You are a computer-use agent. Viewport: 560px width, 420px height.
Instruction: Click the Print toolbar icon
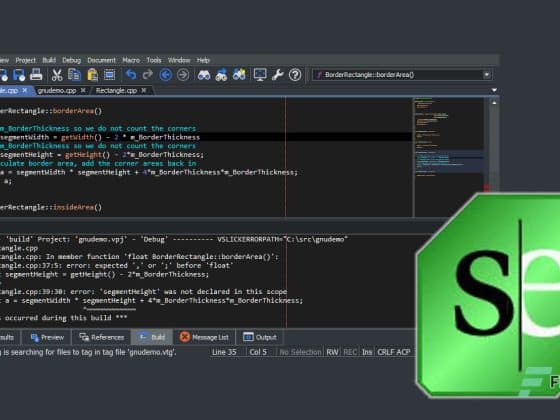pyautogui.click(x=36, y=75)
